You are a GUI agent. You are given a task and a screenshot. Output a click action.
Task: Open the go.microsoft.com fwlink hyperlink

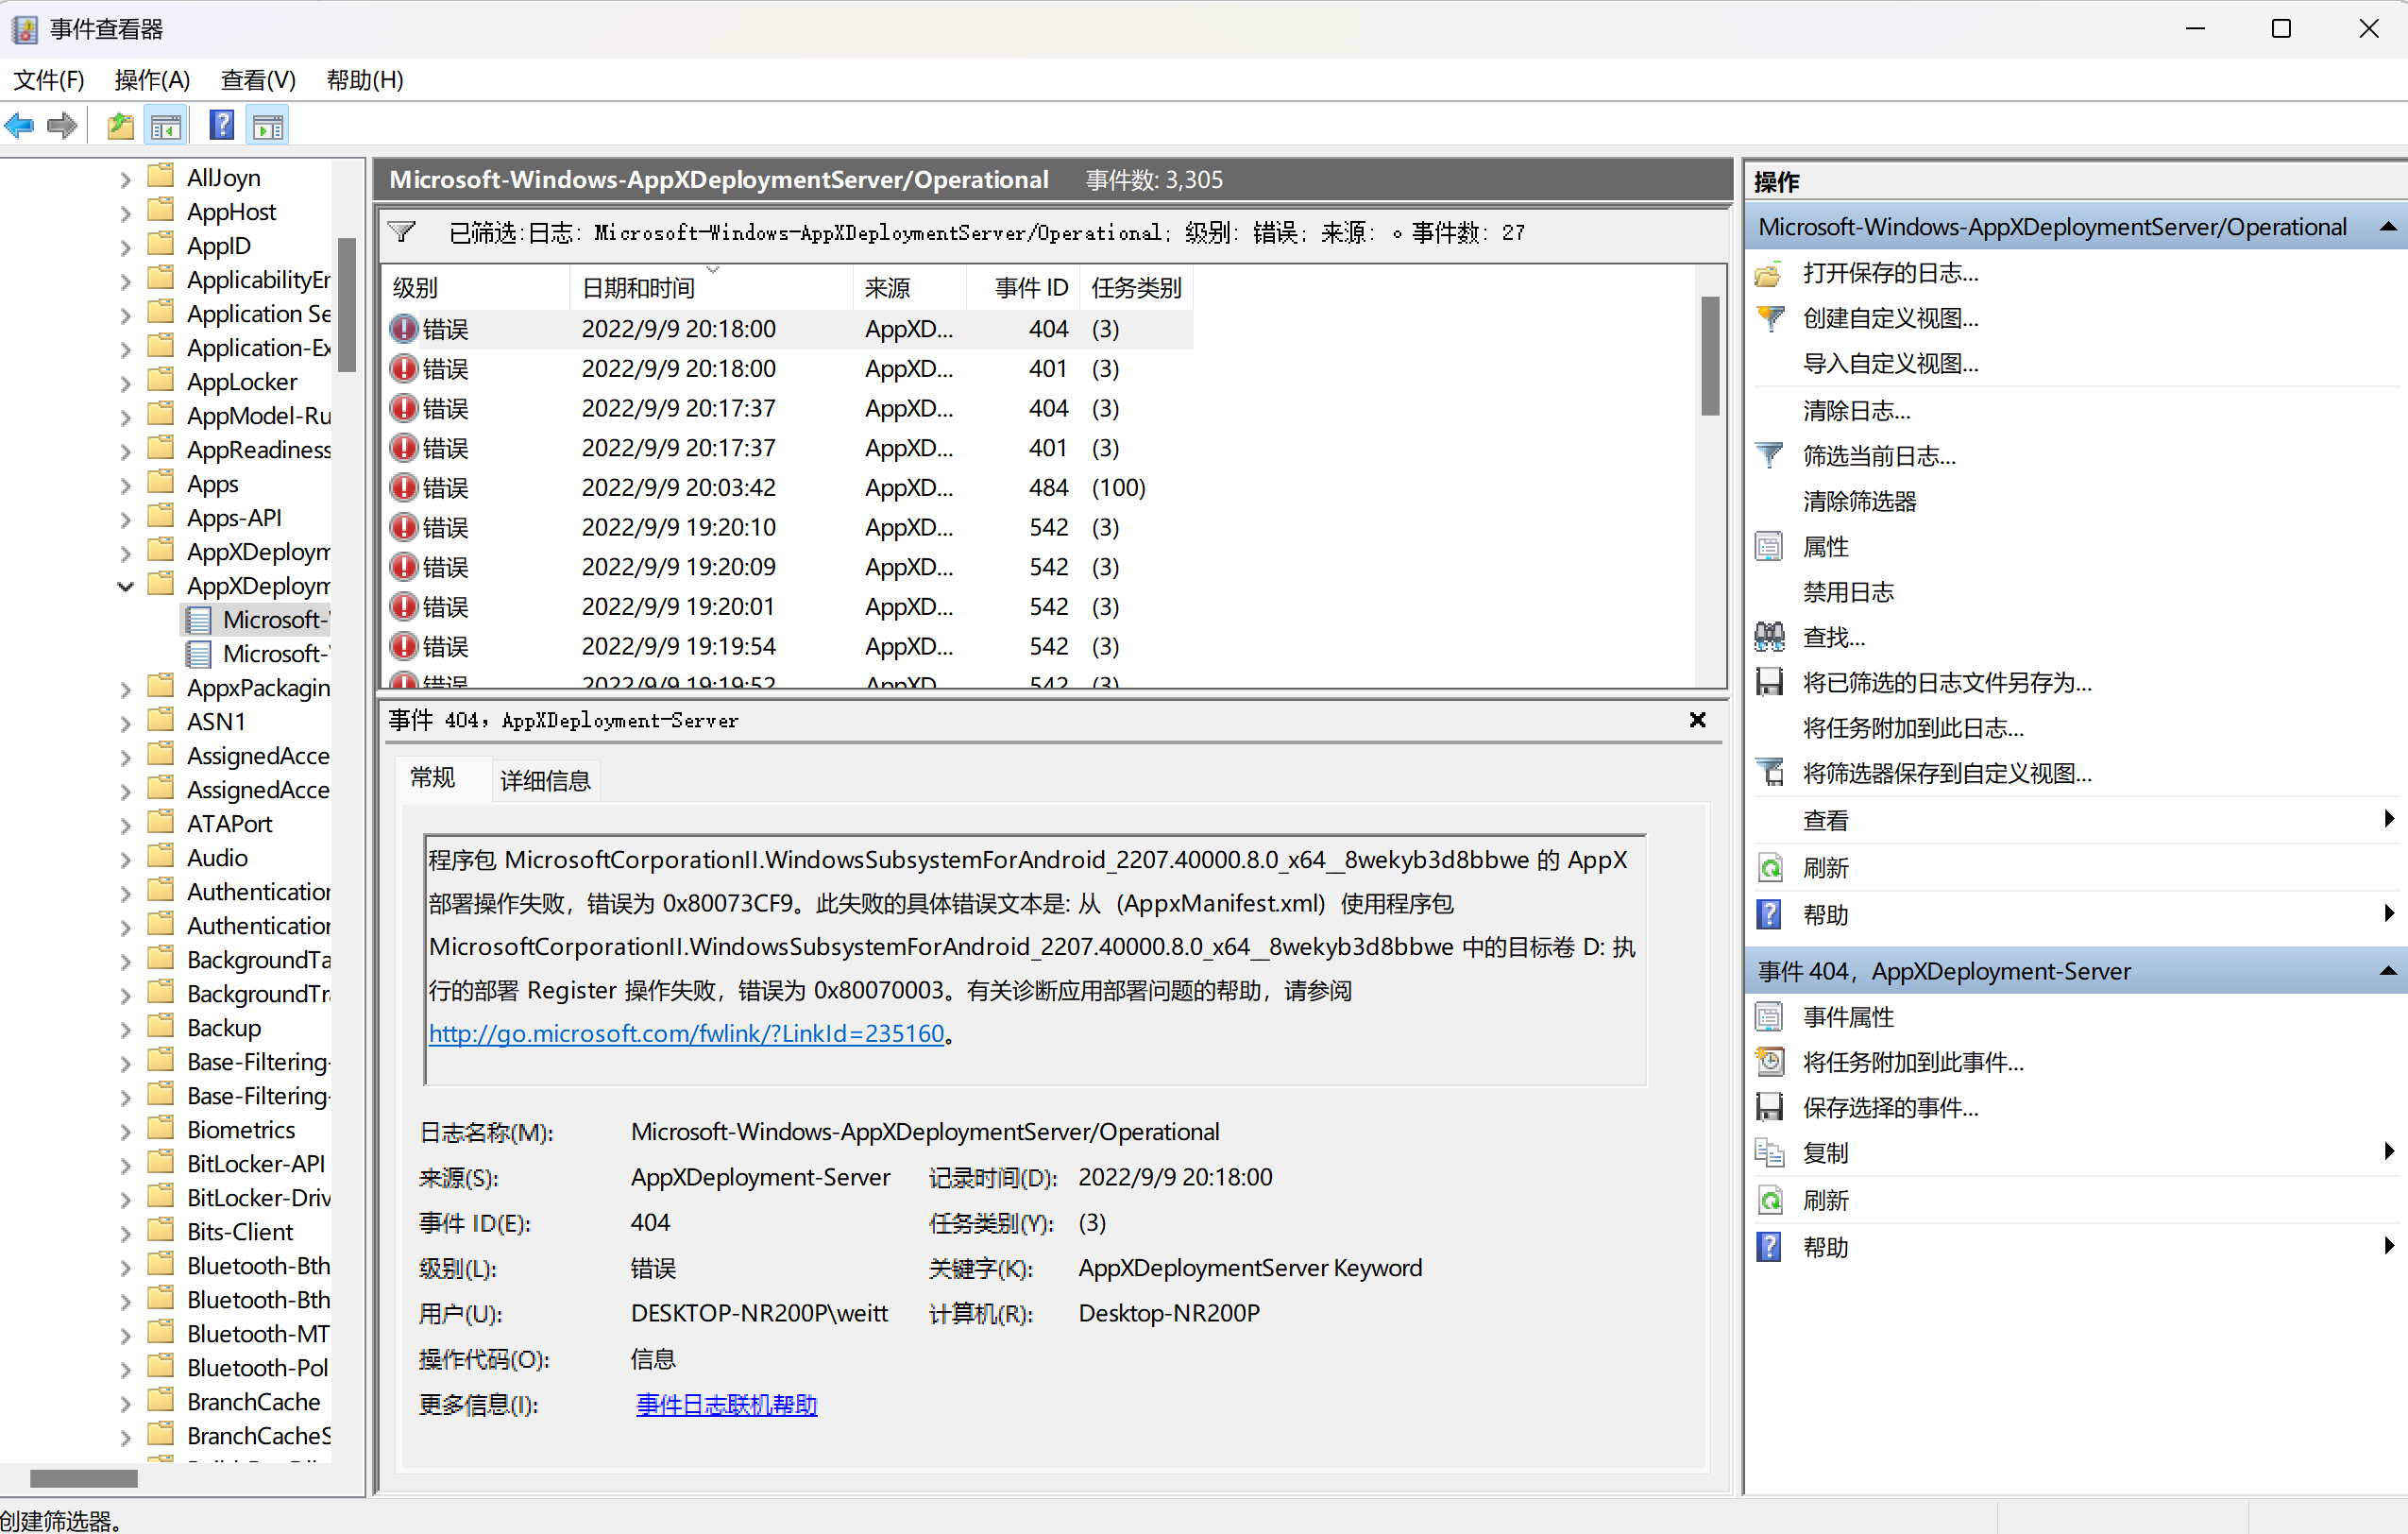(687, 1033)
